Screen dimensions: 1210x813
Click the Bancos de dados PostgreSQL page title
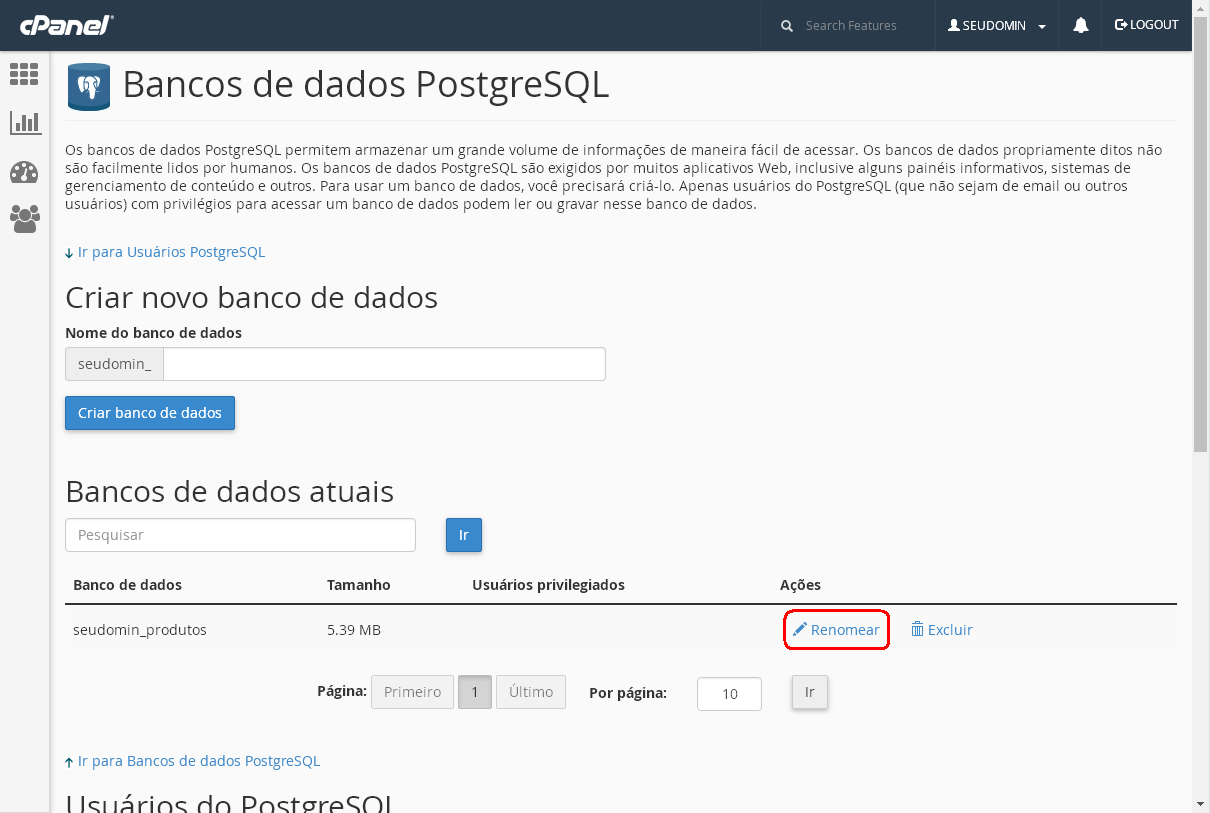[x=366, y=85]
